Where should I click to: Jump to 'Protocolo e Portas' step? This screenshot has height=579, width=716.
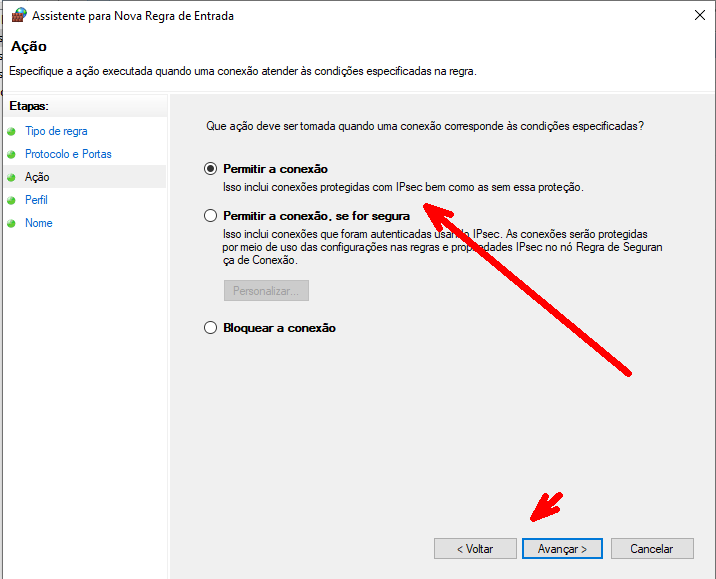(x=68, y=154)
